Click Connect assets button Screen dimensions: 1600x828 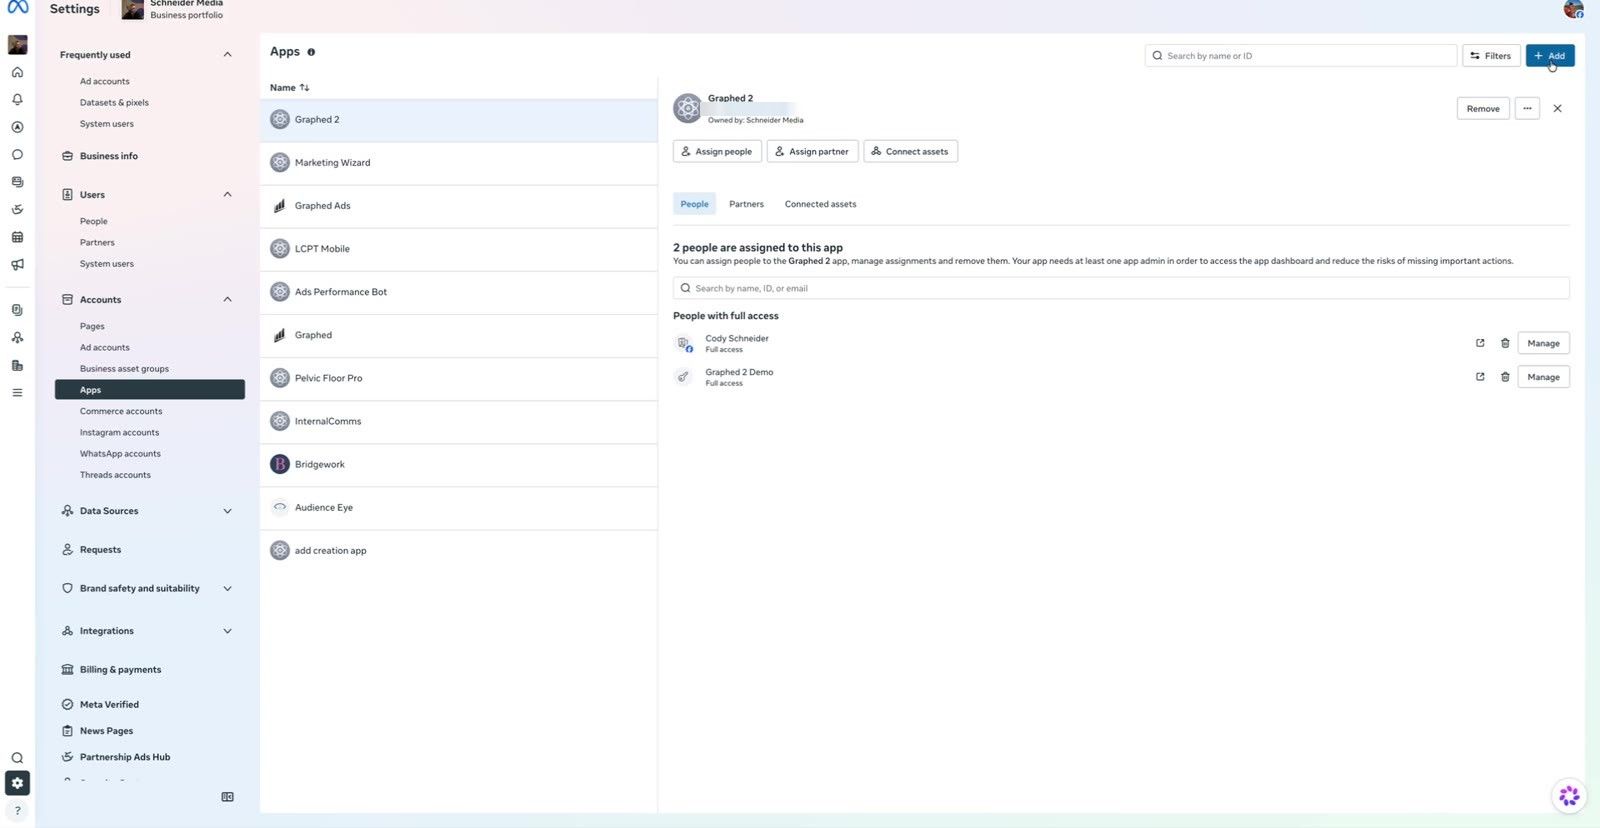pyautogui.click(x=910, y=151)
